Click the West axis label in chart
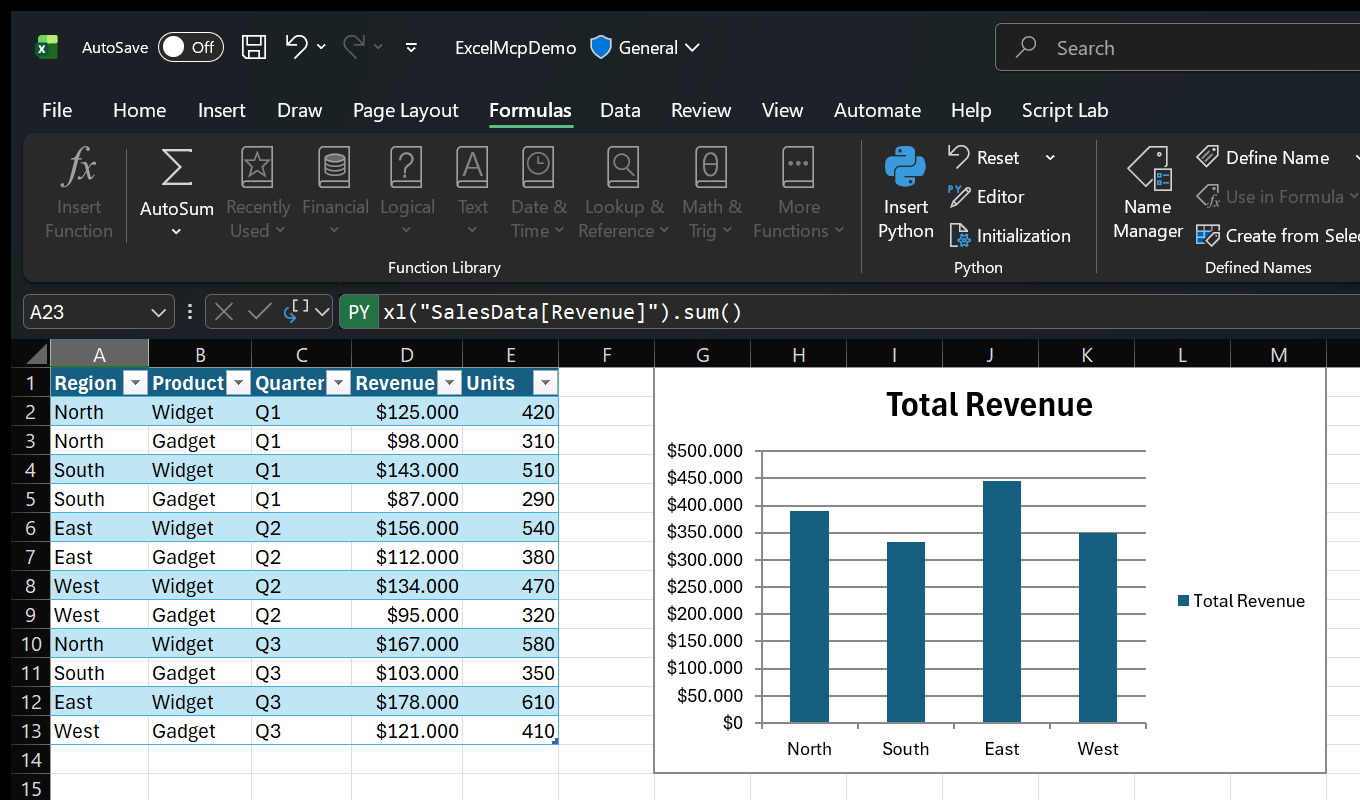 [1098, 749]
